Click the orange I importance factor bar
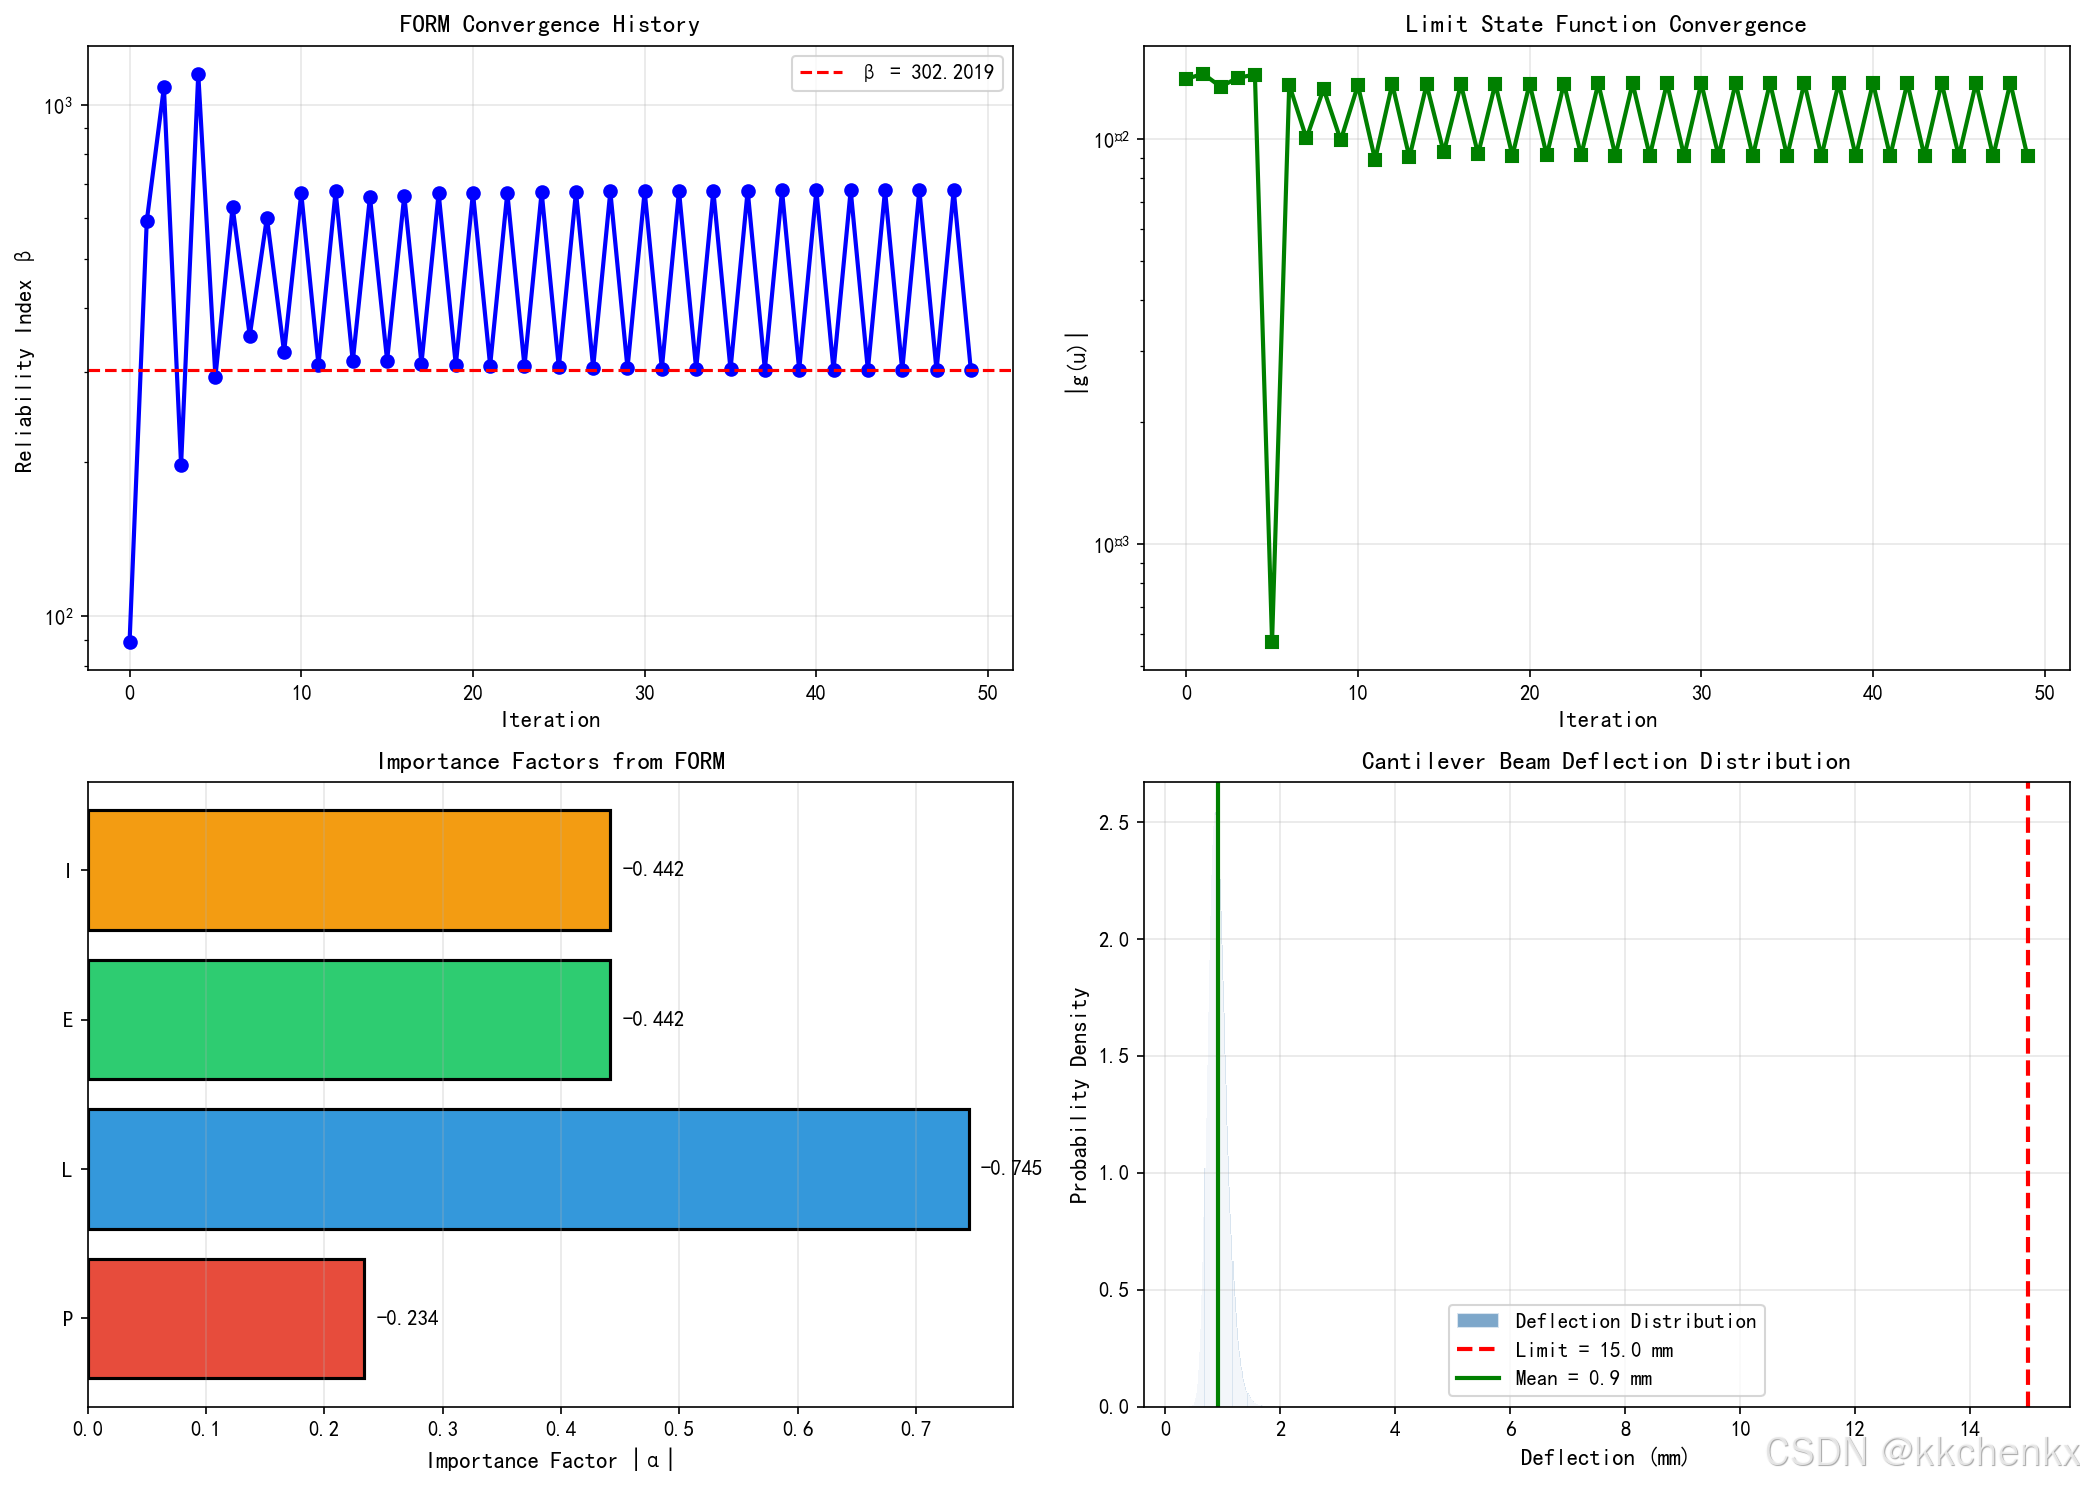The width and height of the screenshot is (2084, 1486). tap(349, 870)
